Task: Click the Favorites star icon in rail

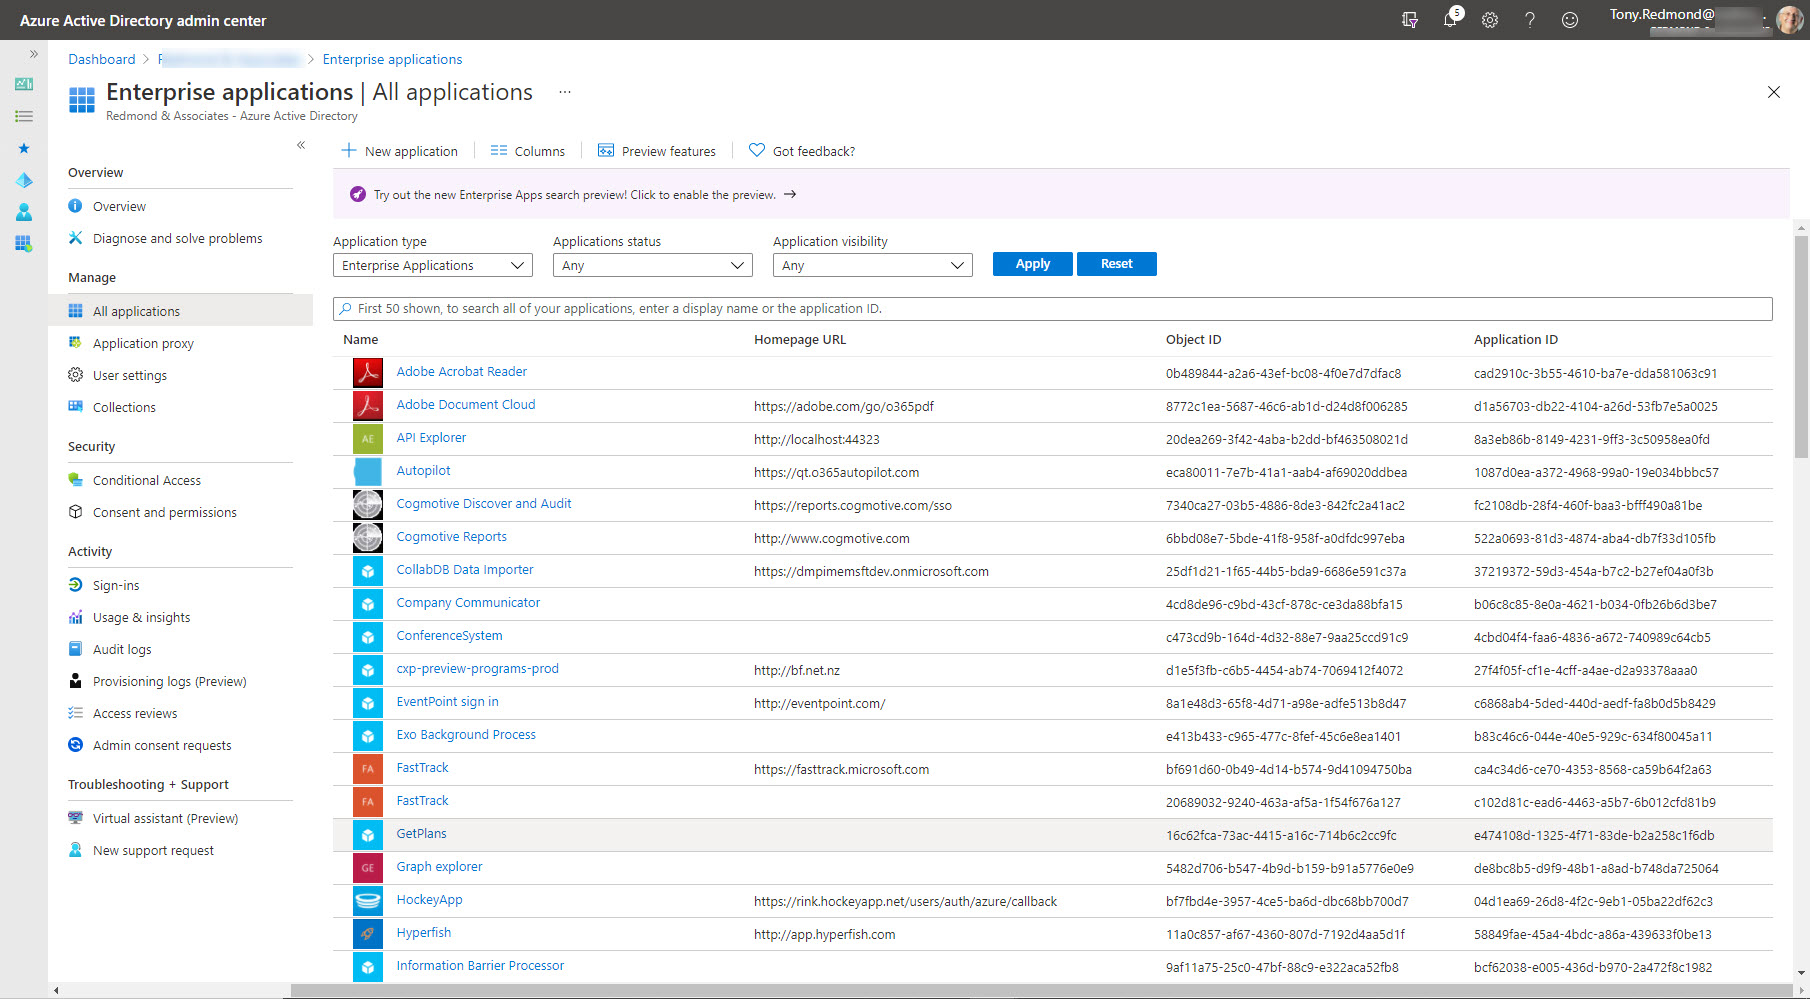Action: coord(24,148)
